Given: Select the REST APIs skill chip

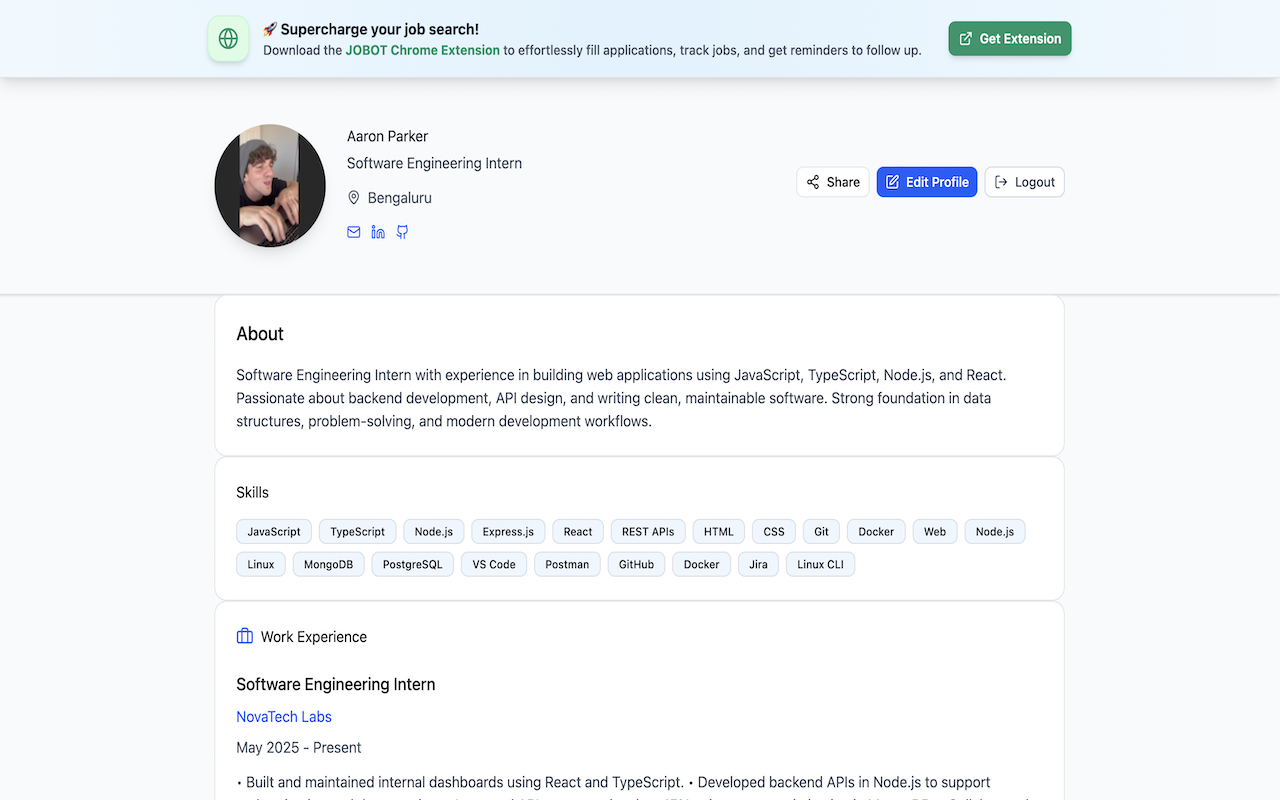Looking at the screenshot, I should point(647,531).
